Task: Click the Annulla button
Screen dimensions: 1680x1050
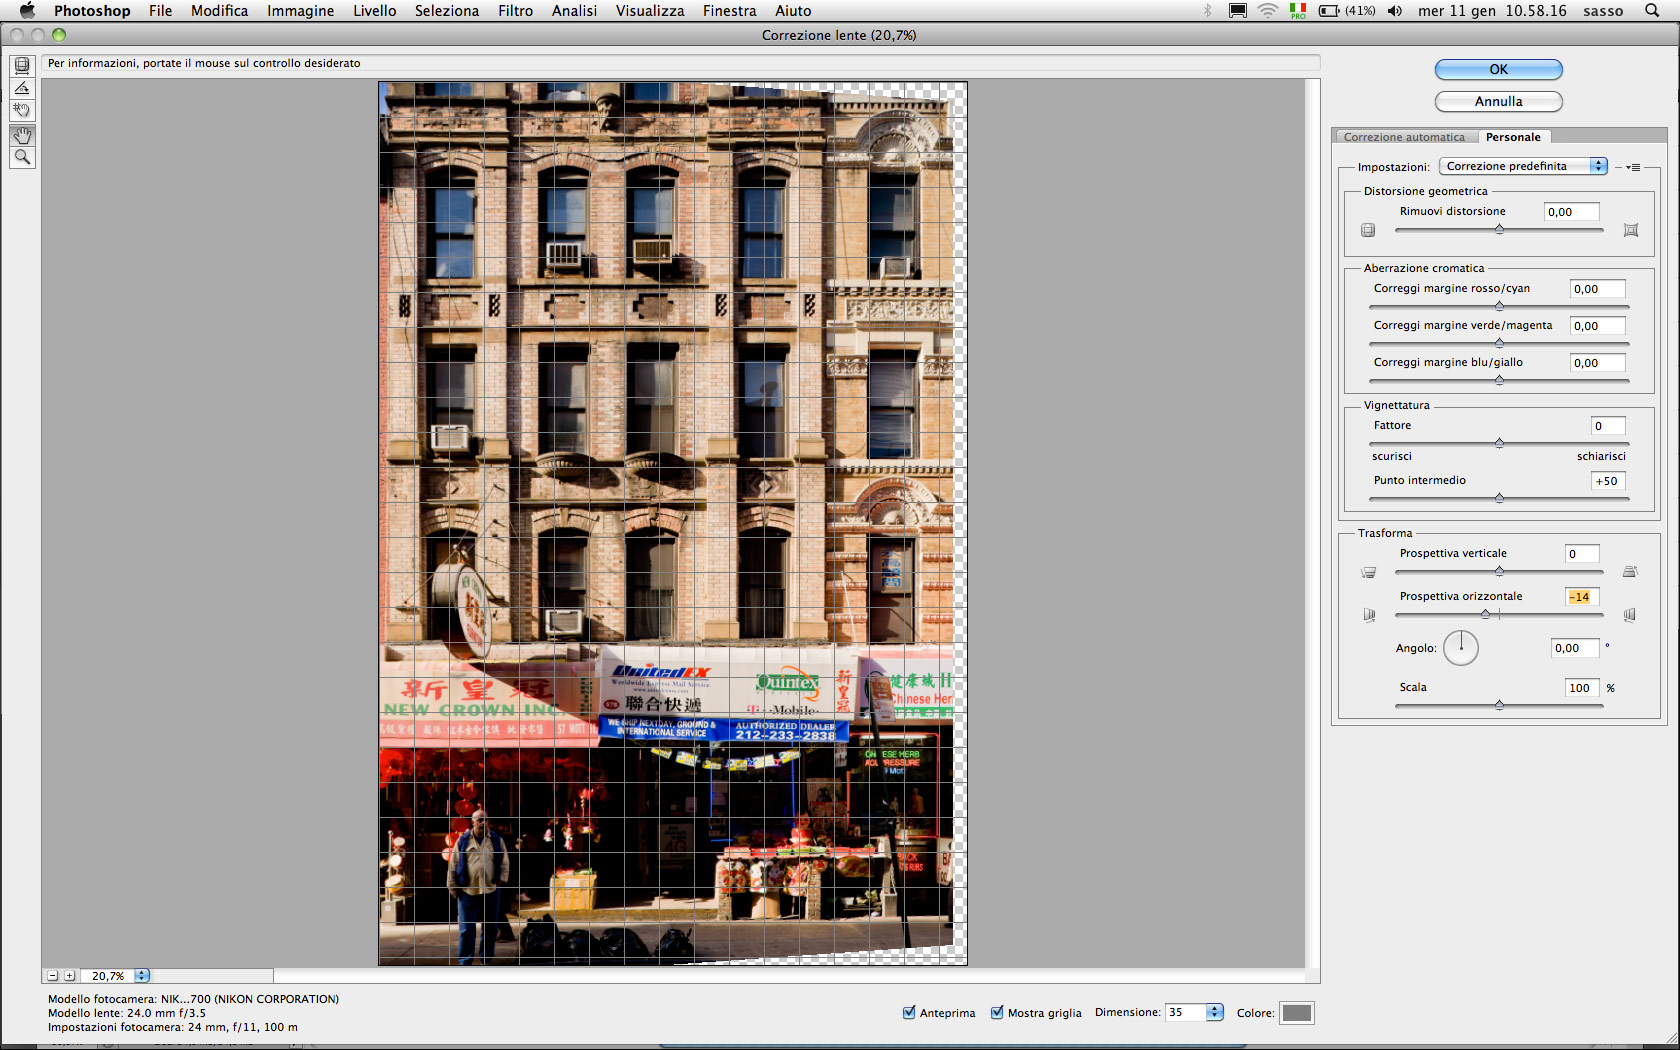Action: [x=1498, y=101]
